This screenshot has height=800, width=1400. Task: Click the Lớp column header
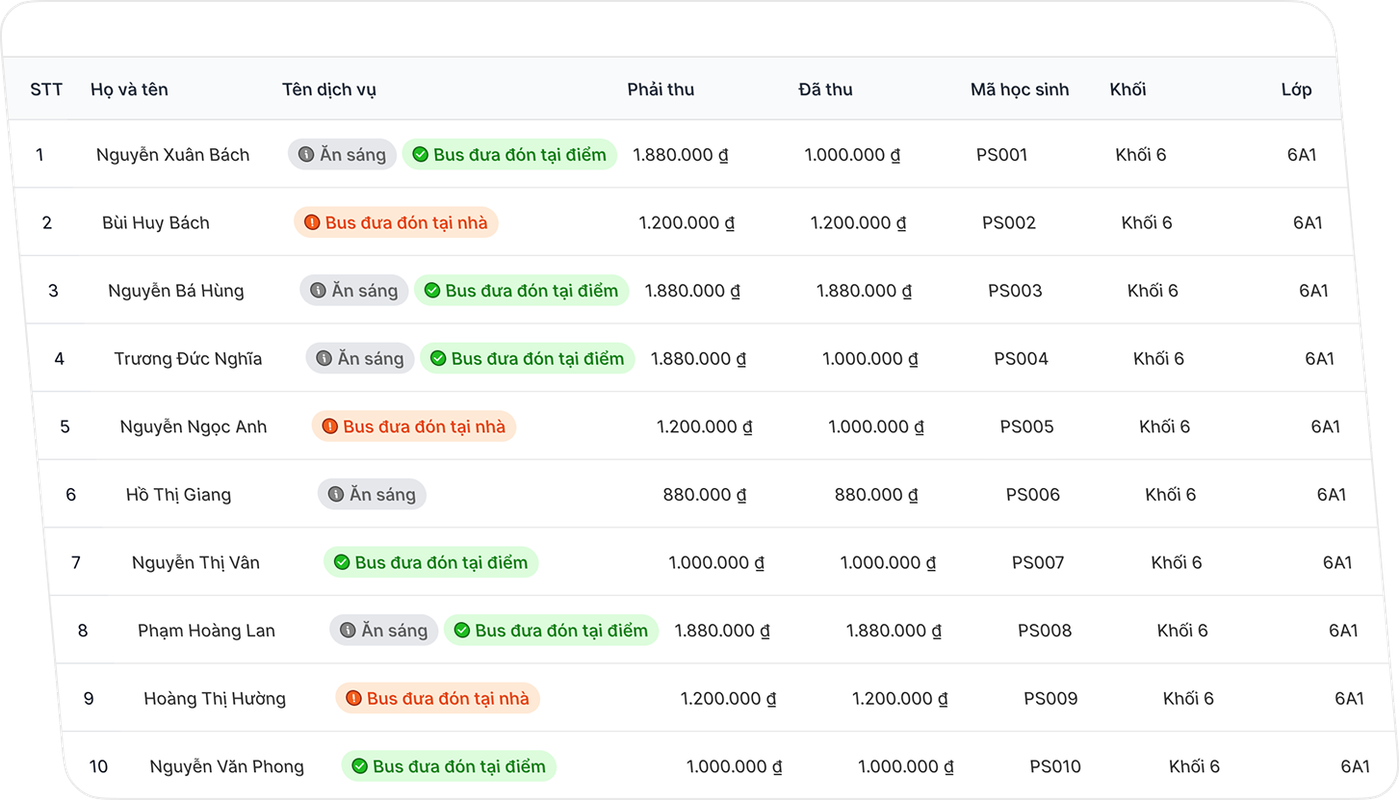[x=1296, y=90]
